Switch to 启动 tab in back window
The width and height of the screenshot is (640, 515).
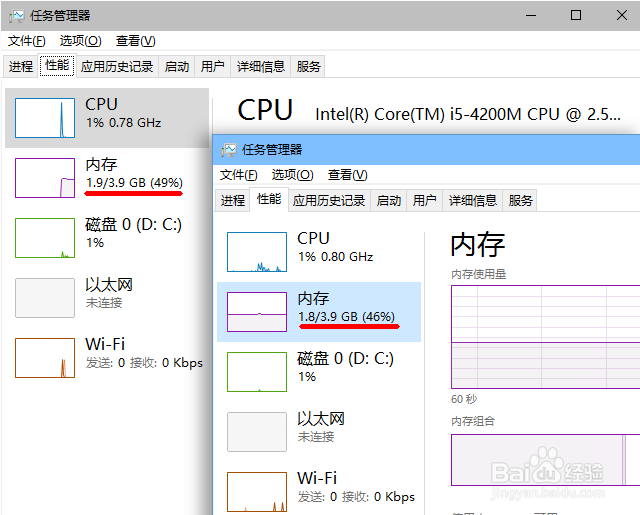click(x=177, y=67)
